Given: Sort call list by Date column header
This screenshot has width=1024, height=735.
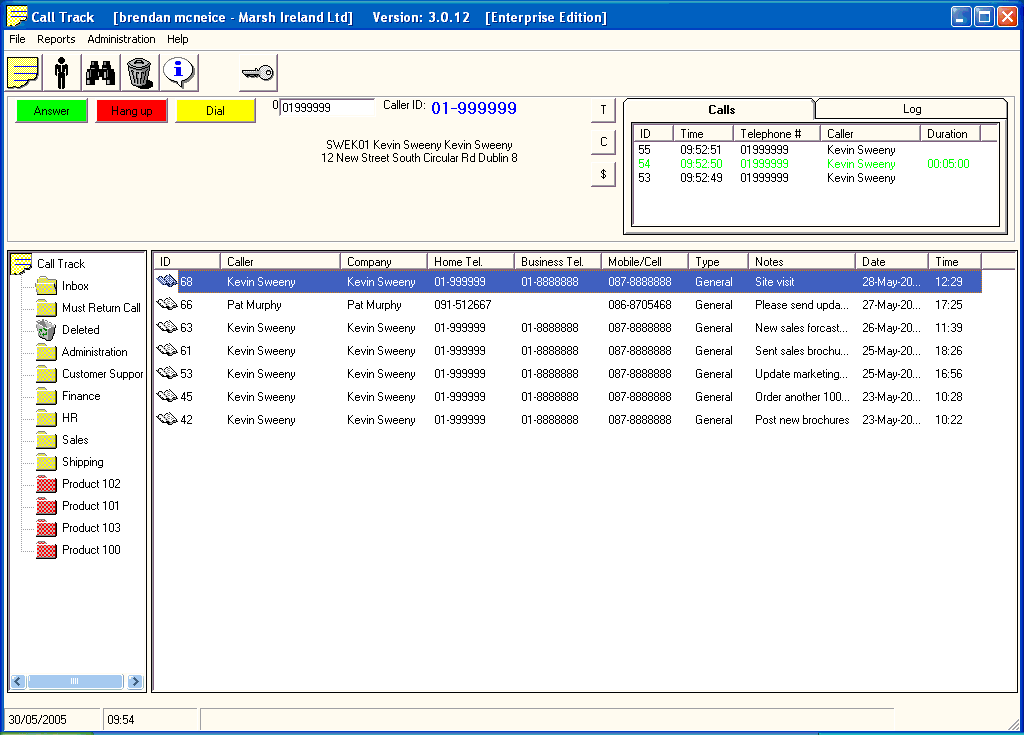Looking at the screenshot, I should coord(891,261).
